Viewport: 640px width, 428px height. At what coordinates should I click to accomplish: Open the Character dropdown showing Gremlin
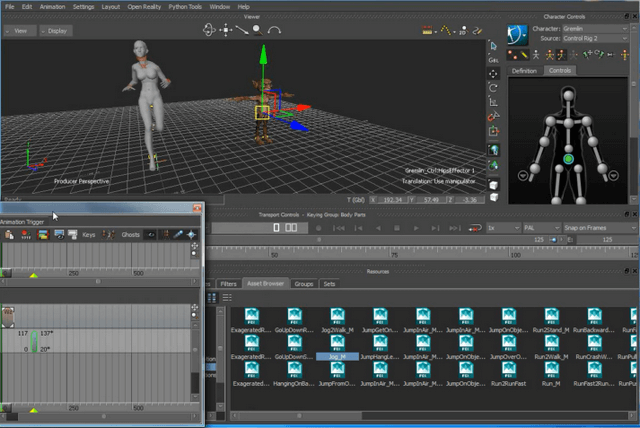pyautogui.click(x=597, y=29)
